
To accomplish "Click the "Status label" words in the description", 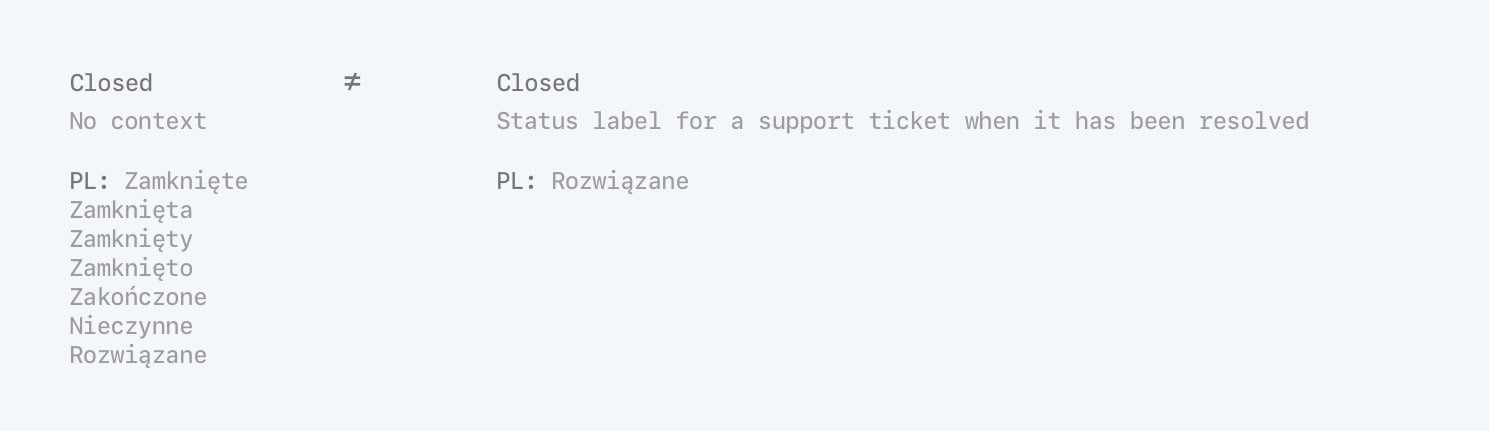I will [579, 122].
